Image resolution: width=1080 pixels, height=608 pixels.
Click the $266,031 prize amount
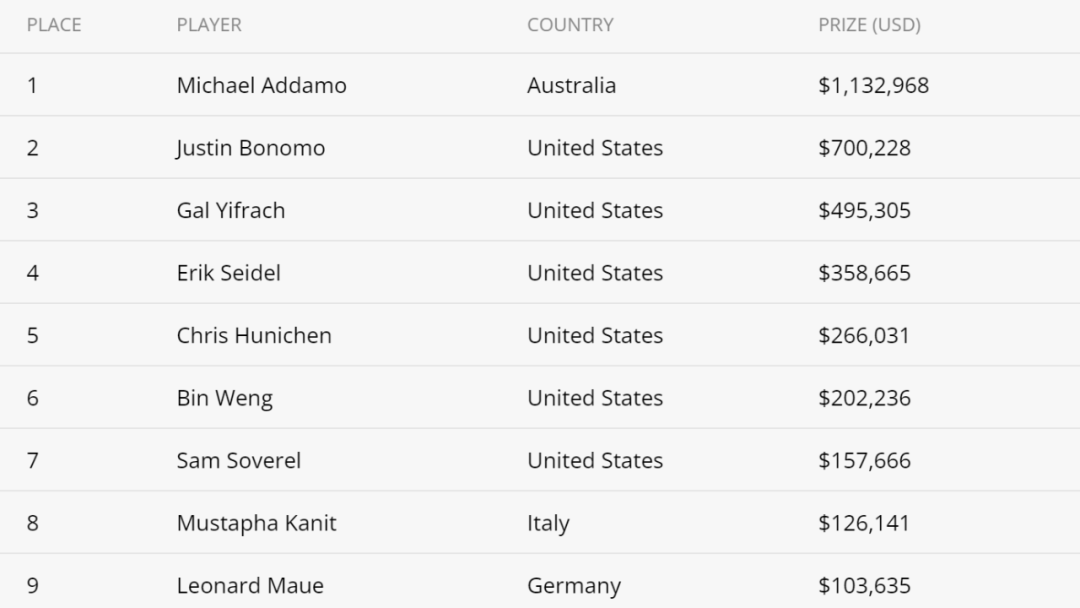[864, 336]
